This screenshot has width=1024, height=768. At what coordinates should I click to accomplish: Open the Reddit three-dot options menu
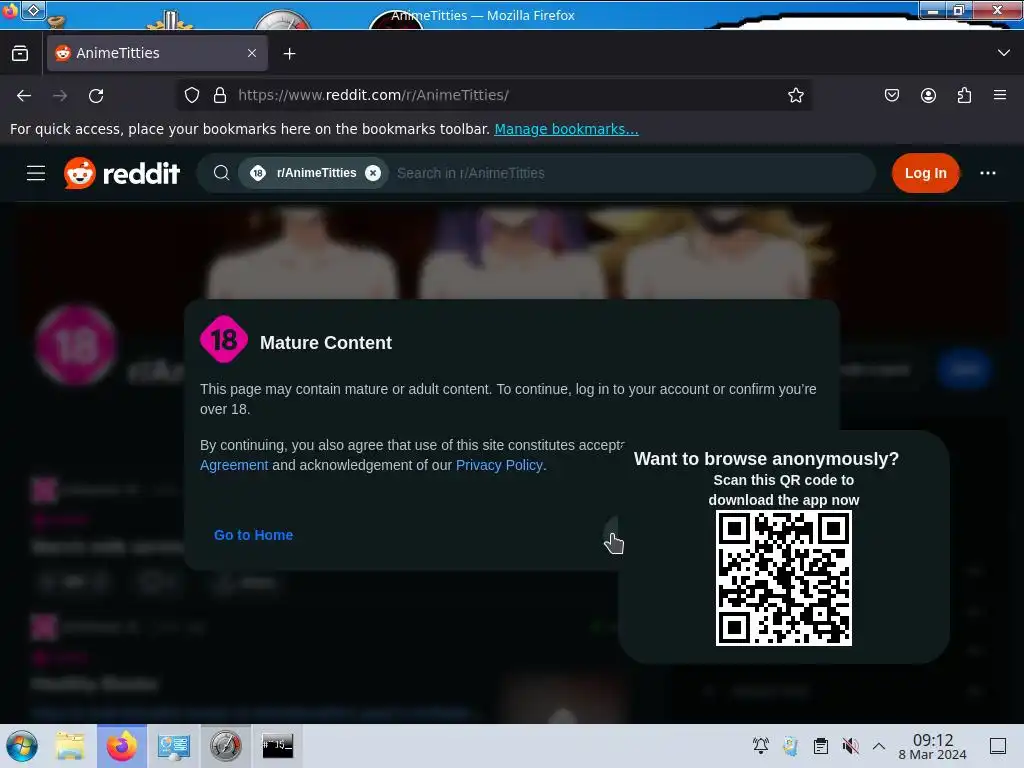[987, 173]
